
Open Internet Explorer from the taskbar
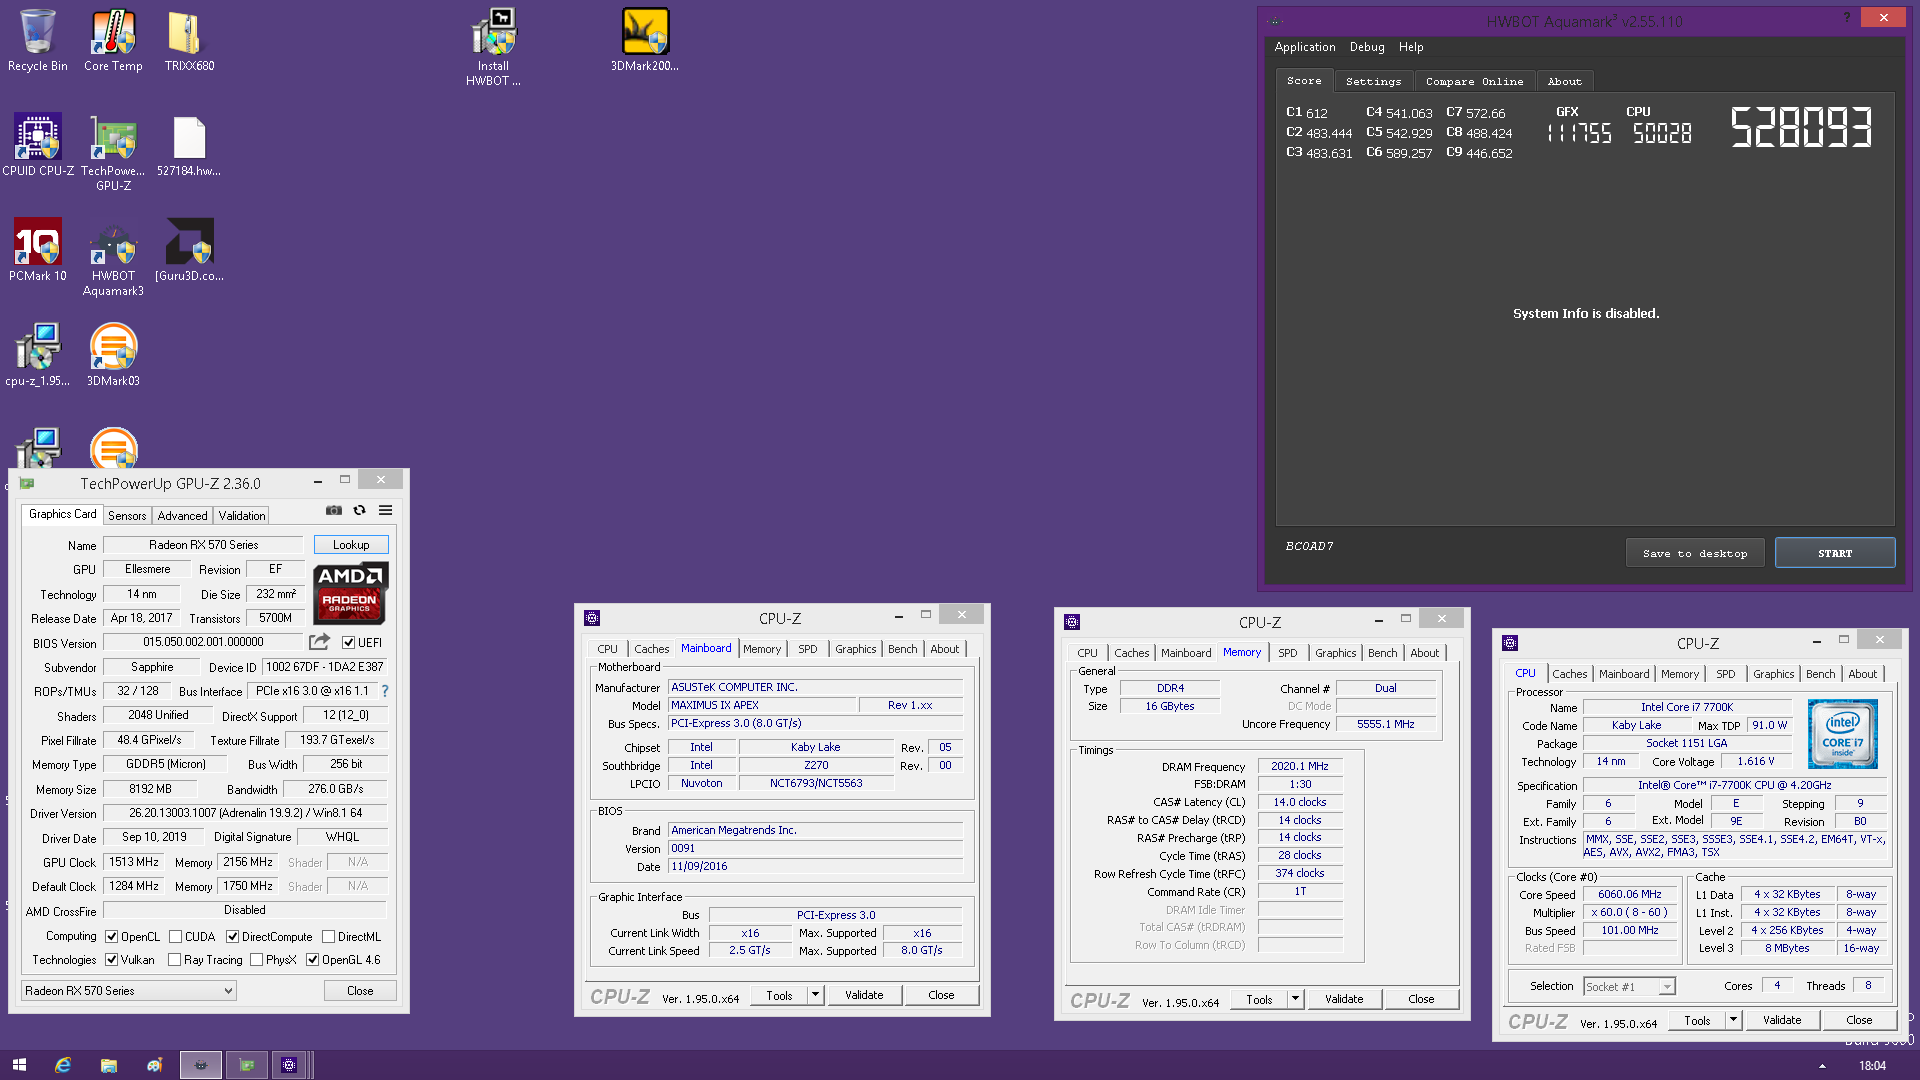coord(63,1065)
